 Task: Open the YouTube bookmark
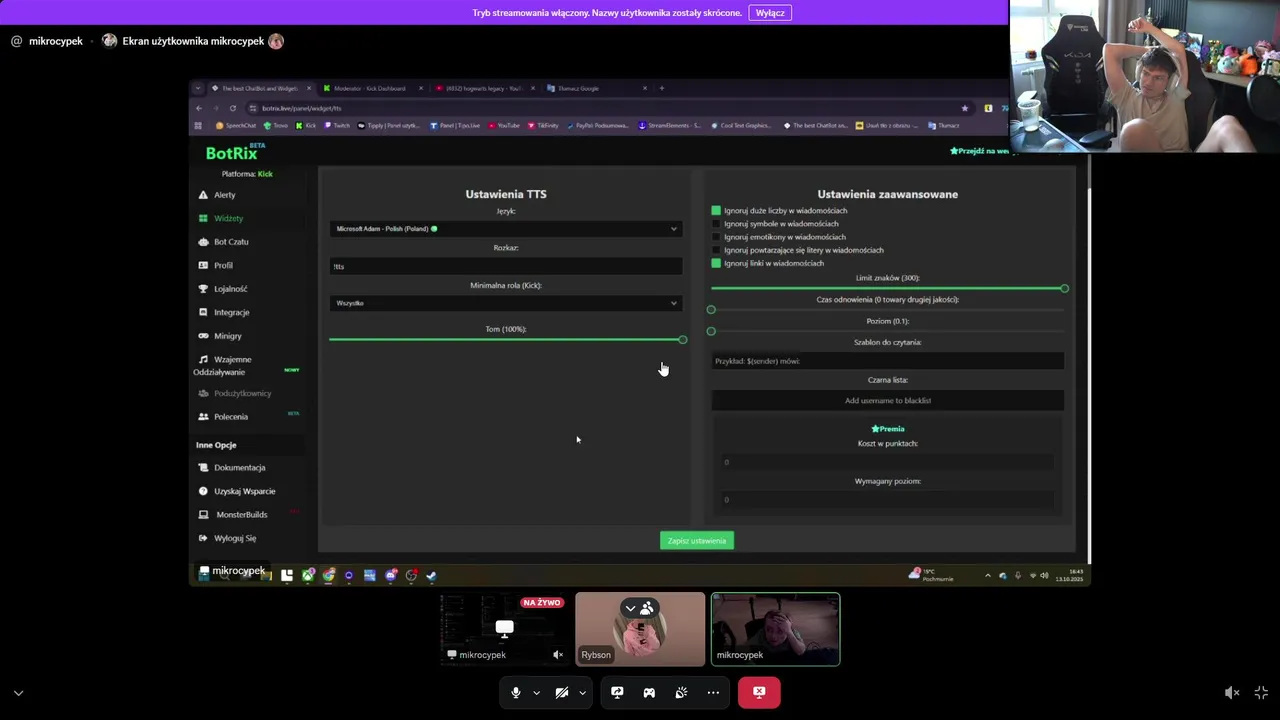(503, 126)
